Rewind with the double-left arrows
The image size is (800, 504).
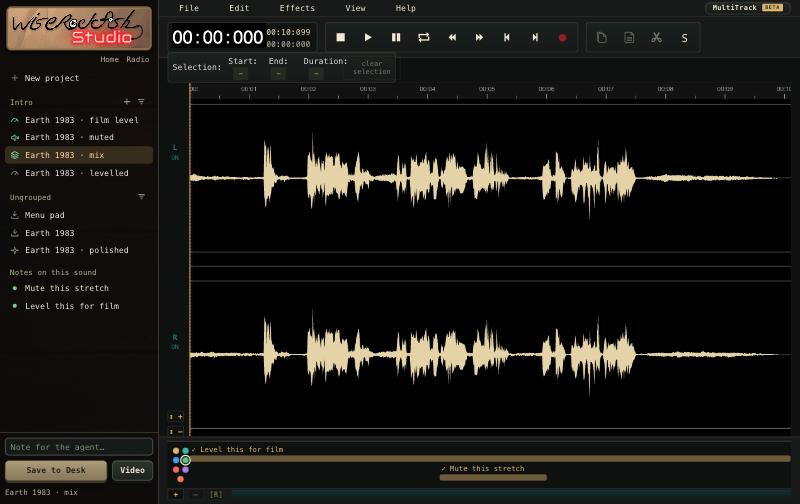tap(452, 37)
